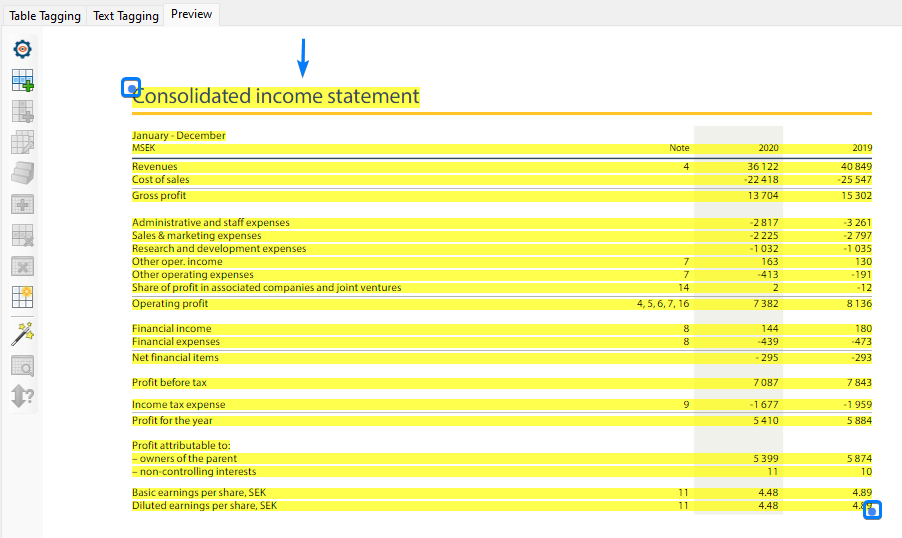Click the 'January - December' label

tap(178, 135)
